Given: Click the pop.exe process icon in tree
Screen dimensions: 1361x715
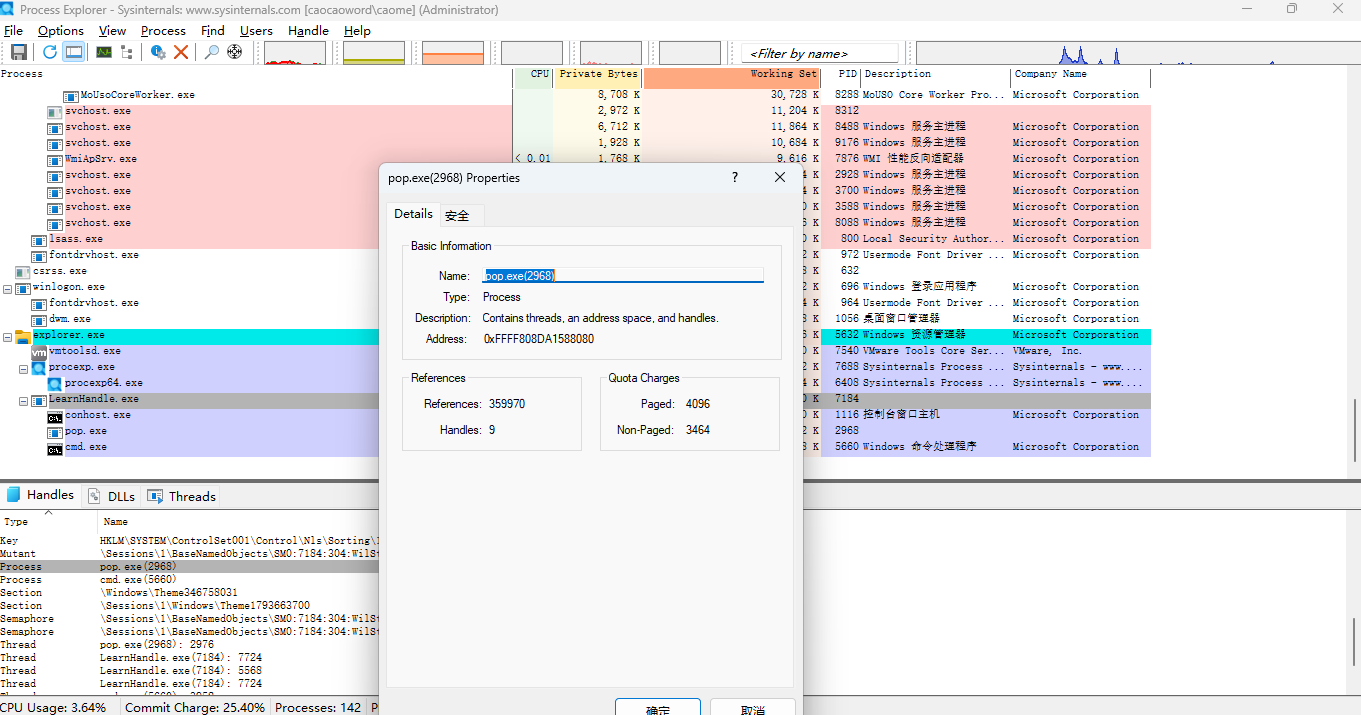Looking at the screenshot, I should click(x=55, y=432).
